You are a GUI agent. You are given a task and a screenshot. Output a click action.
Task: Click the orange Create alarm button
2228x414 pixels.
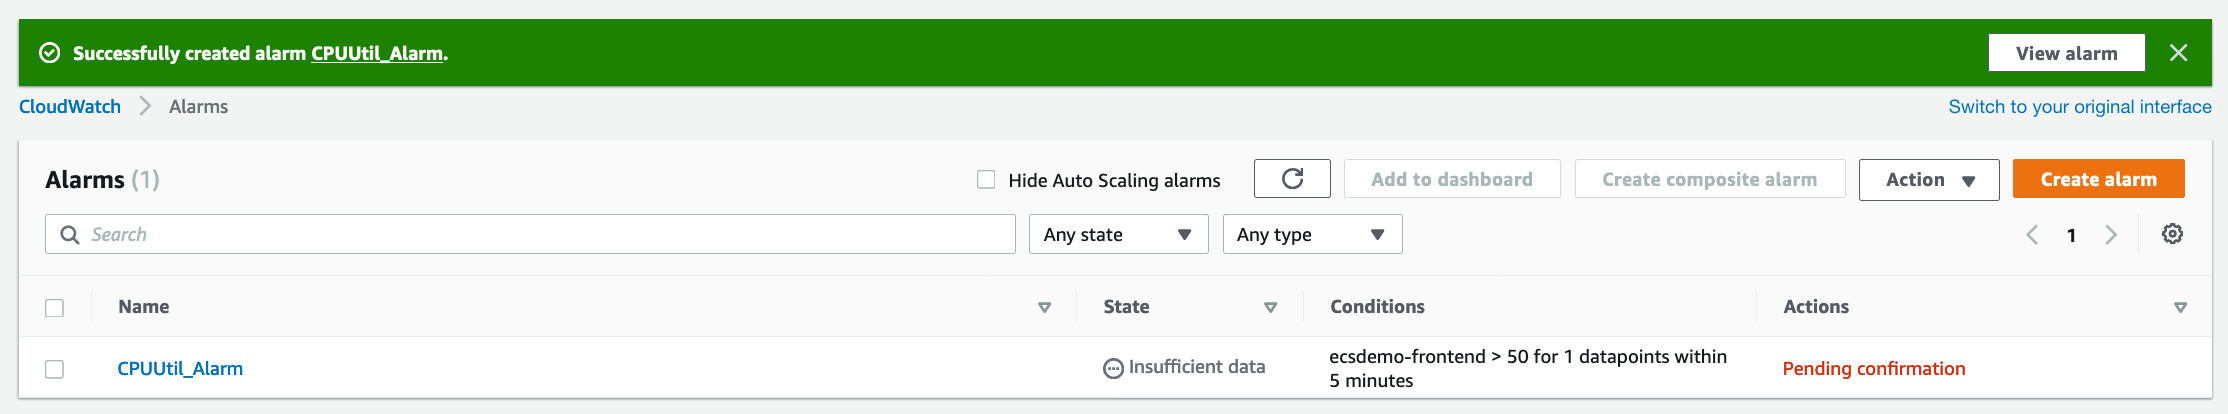(x=2098, y=179)
